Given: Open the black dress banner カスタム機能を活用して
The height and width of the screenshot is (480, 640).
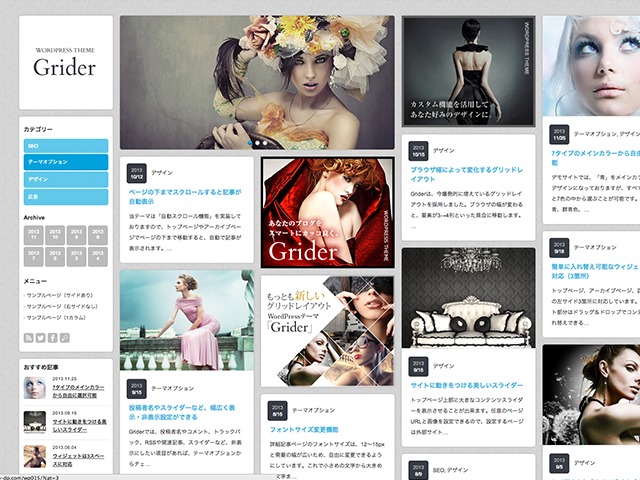Looking at the screenshot, I should pyautogui.click(x=468, y=71).
